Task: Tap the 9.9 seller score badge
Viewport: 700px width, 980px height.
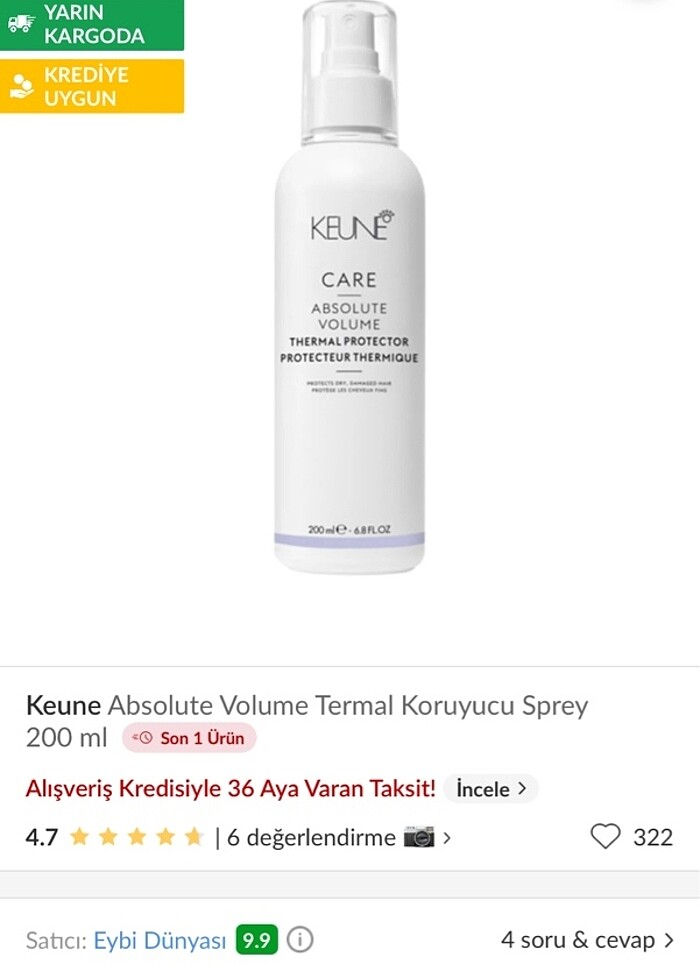Action: (x=256, y=939)
